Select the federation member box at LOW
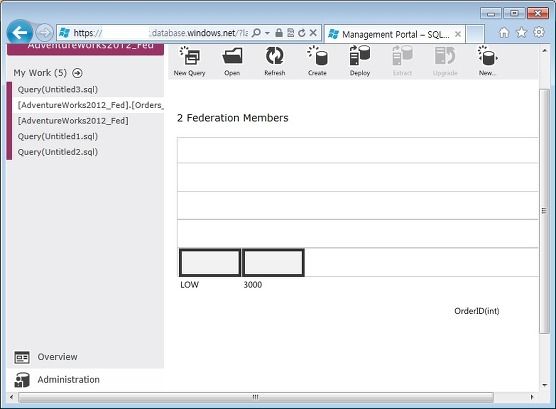 pyautogui.click(x=210, y=262)
